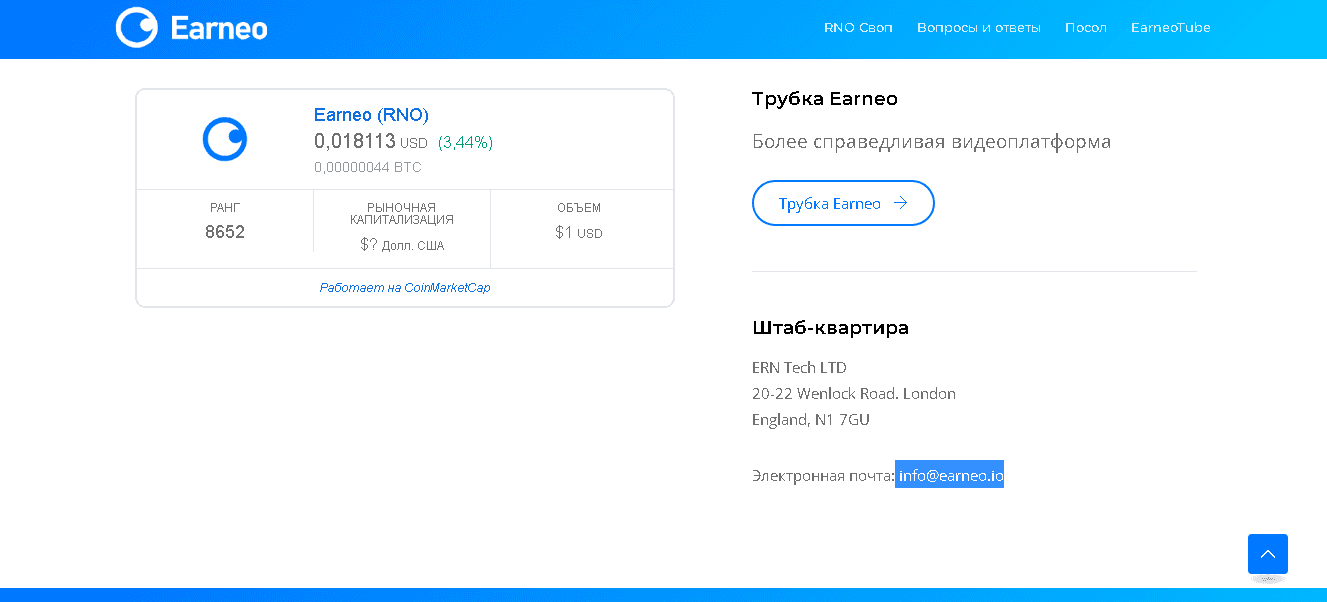
Task: Click the Работает на CoinMarketCap link
Action: tap(405, 287)
